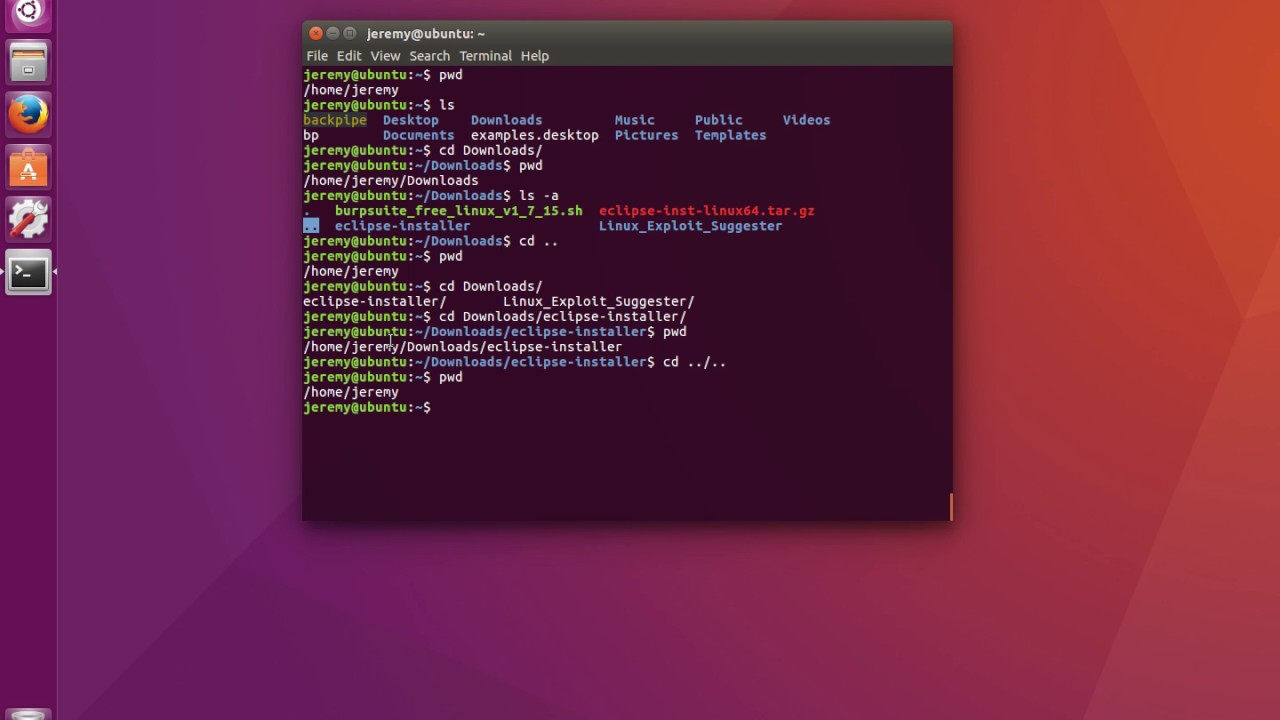Click the cd Downloads/eclipse-installer/ command
The width and height of the screenshot is (1280, 720).
pyautogui.click(x=563, y=317)
